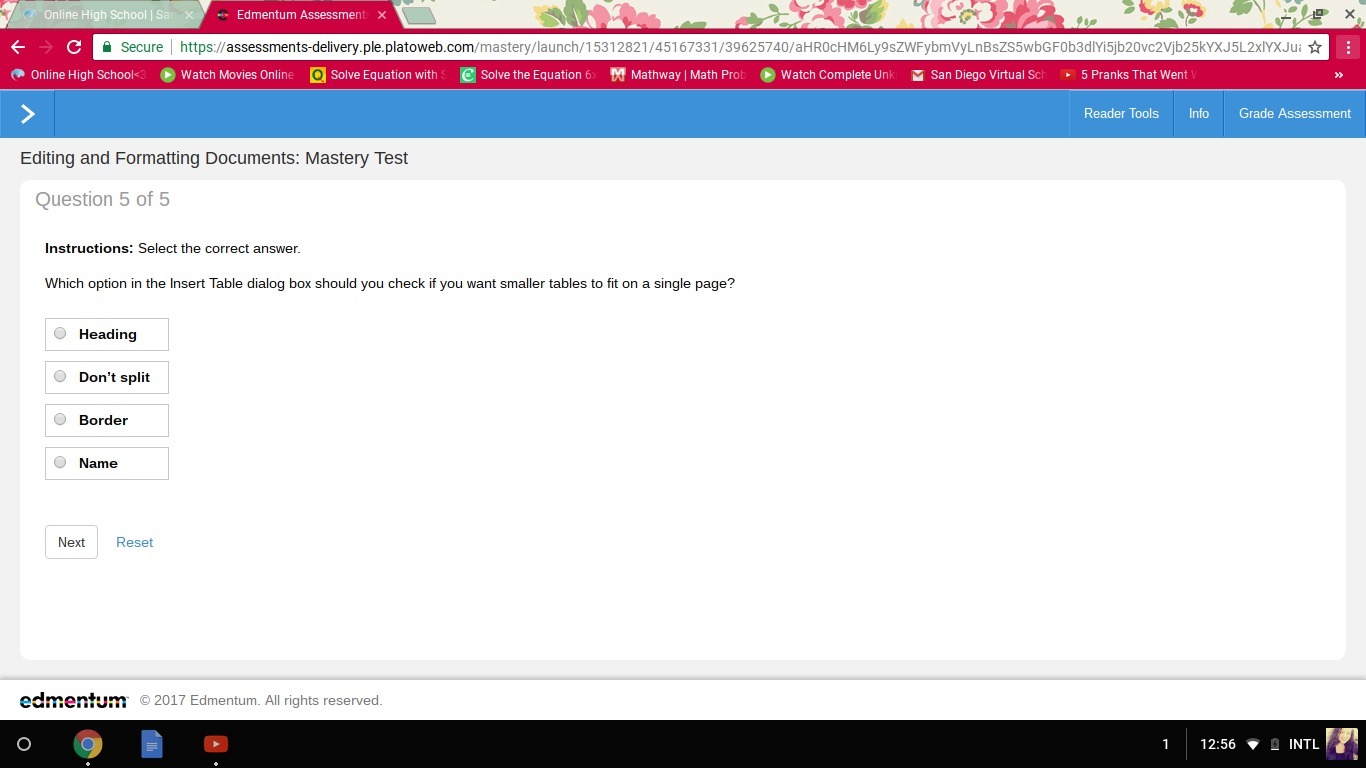Click the battery icon in system tray

point(1275,744)
